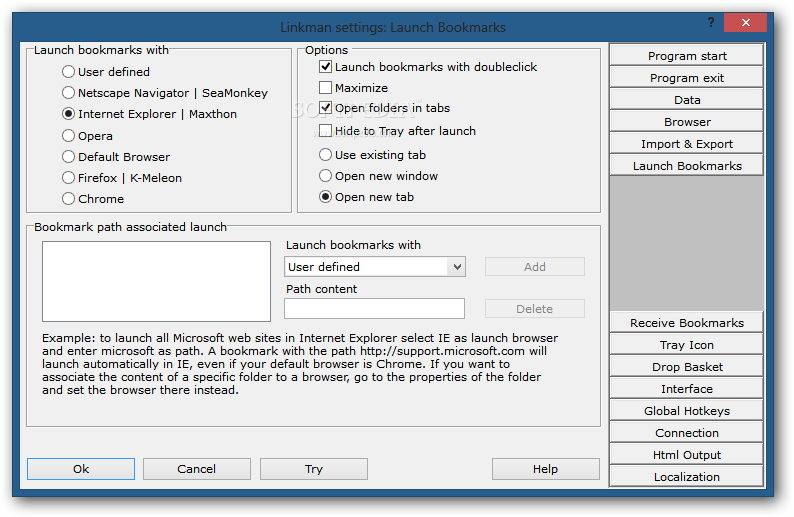Switch to Import & Export page
This screenshot has height=517, width=794.
pos(687,144)
